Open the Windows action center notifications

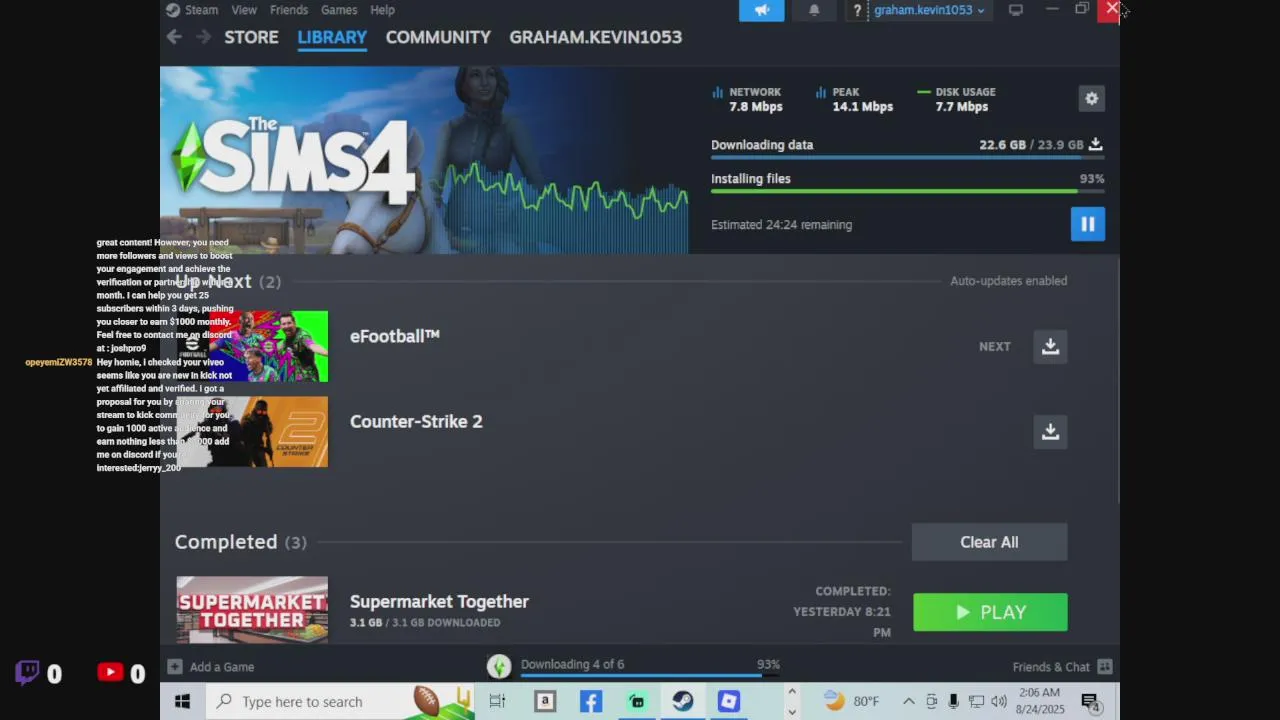coord(1091,702)
